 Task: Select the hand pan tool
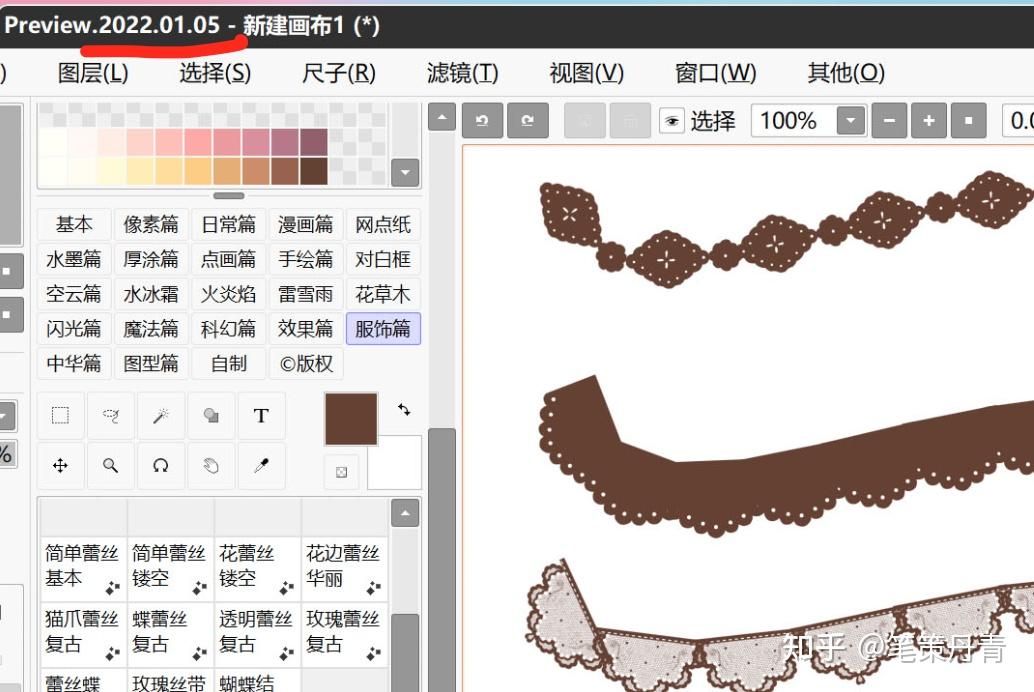pyautogui.click(x=211, y=466)
